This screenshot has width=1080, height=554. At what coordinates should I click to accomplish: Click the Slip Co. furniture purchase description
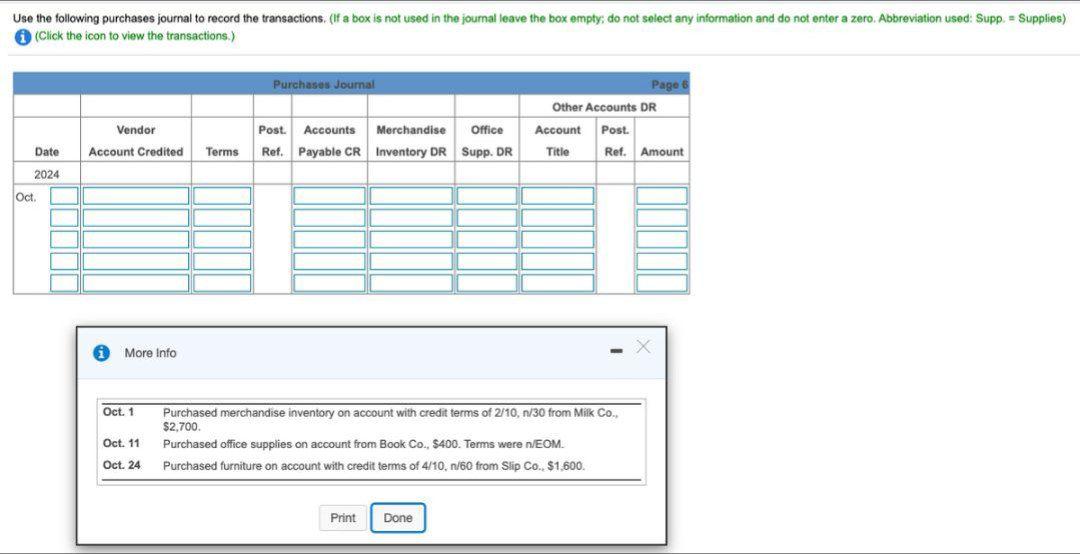(x=374, y=466)
